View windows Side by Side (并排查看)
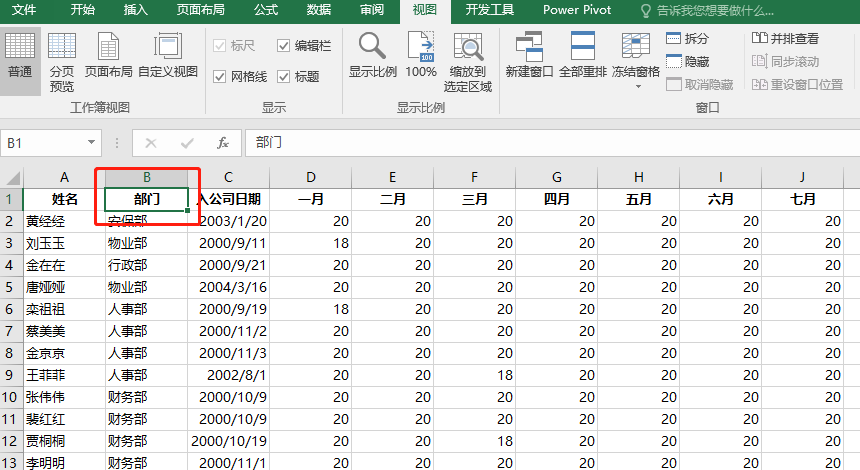Viewport: 860px width, 470px height. pyautogui.click(x=785, y=38)
